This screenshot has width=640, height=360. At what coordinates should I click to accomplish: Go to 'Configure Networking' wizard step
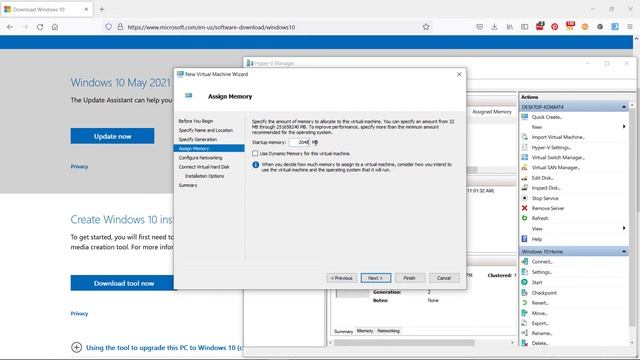pos(200,158)
